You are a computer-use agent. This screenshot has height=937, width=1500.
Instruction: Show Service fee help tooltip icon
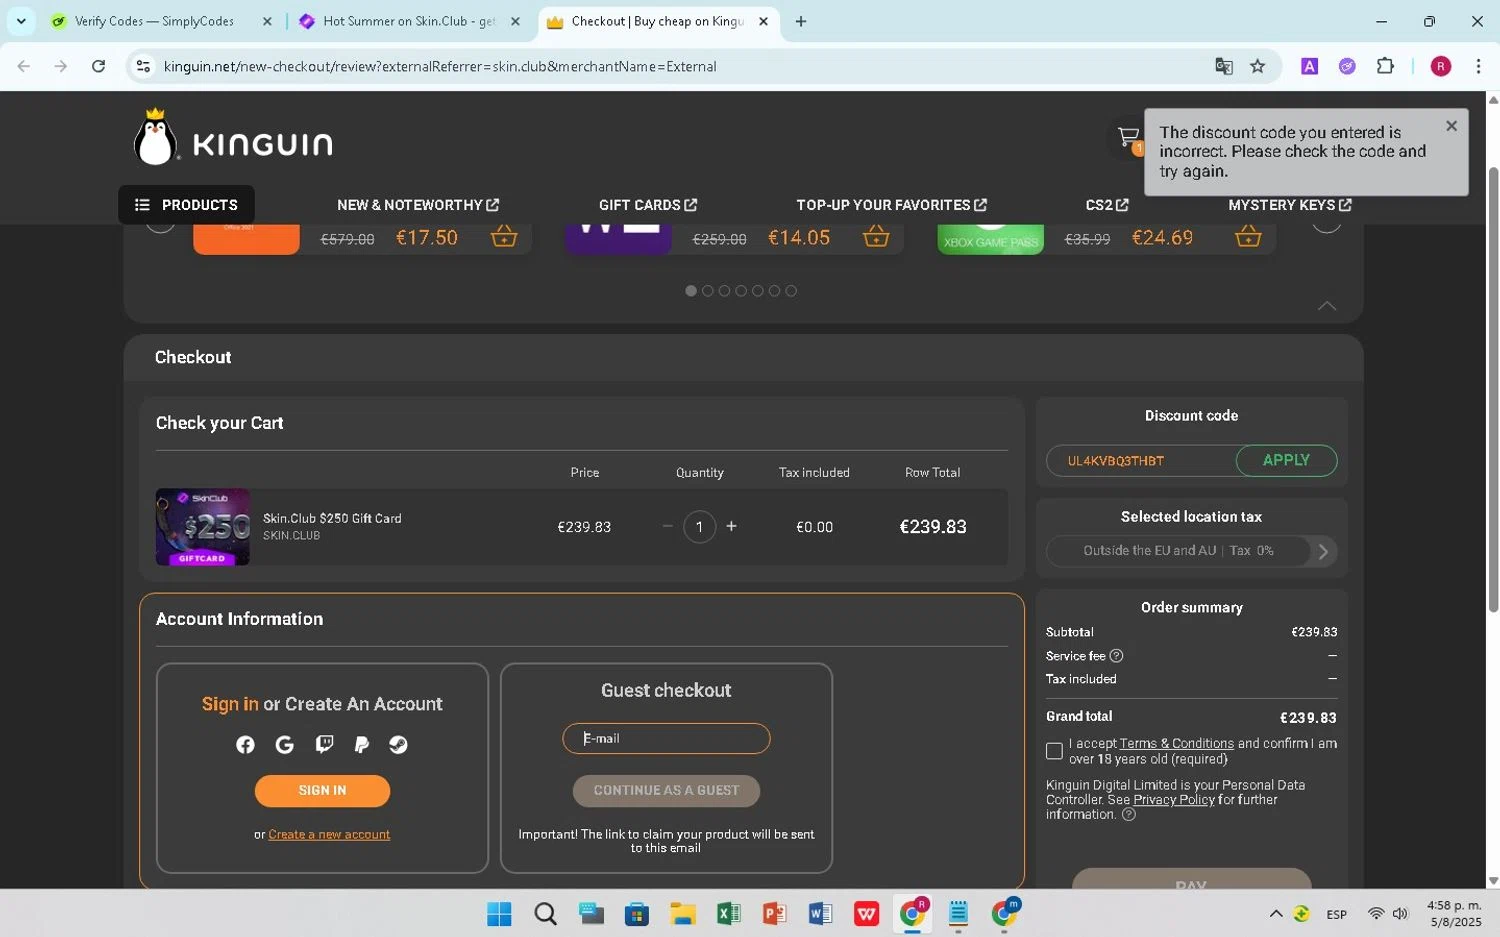click(1117, 656)
